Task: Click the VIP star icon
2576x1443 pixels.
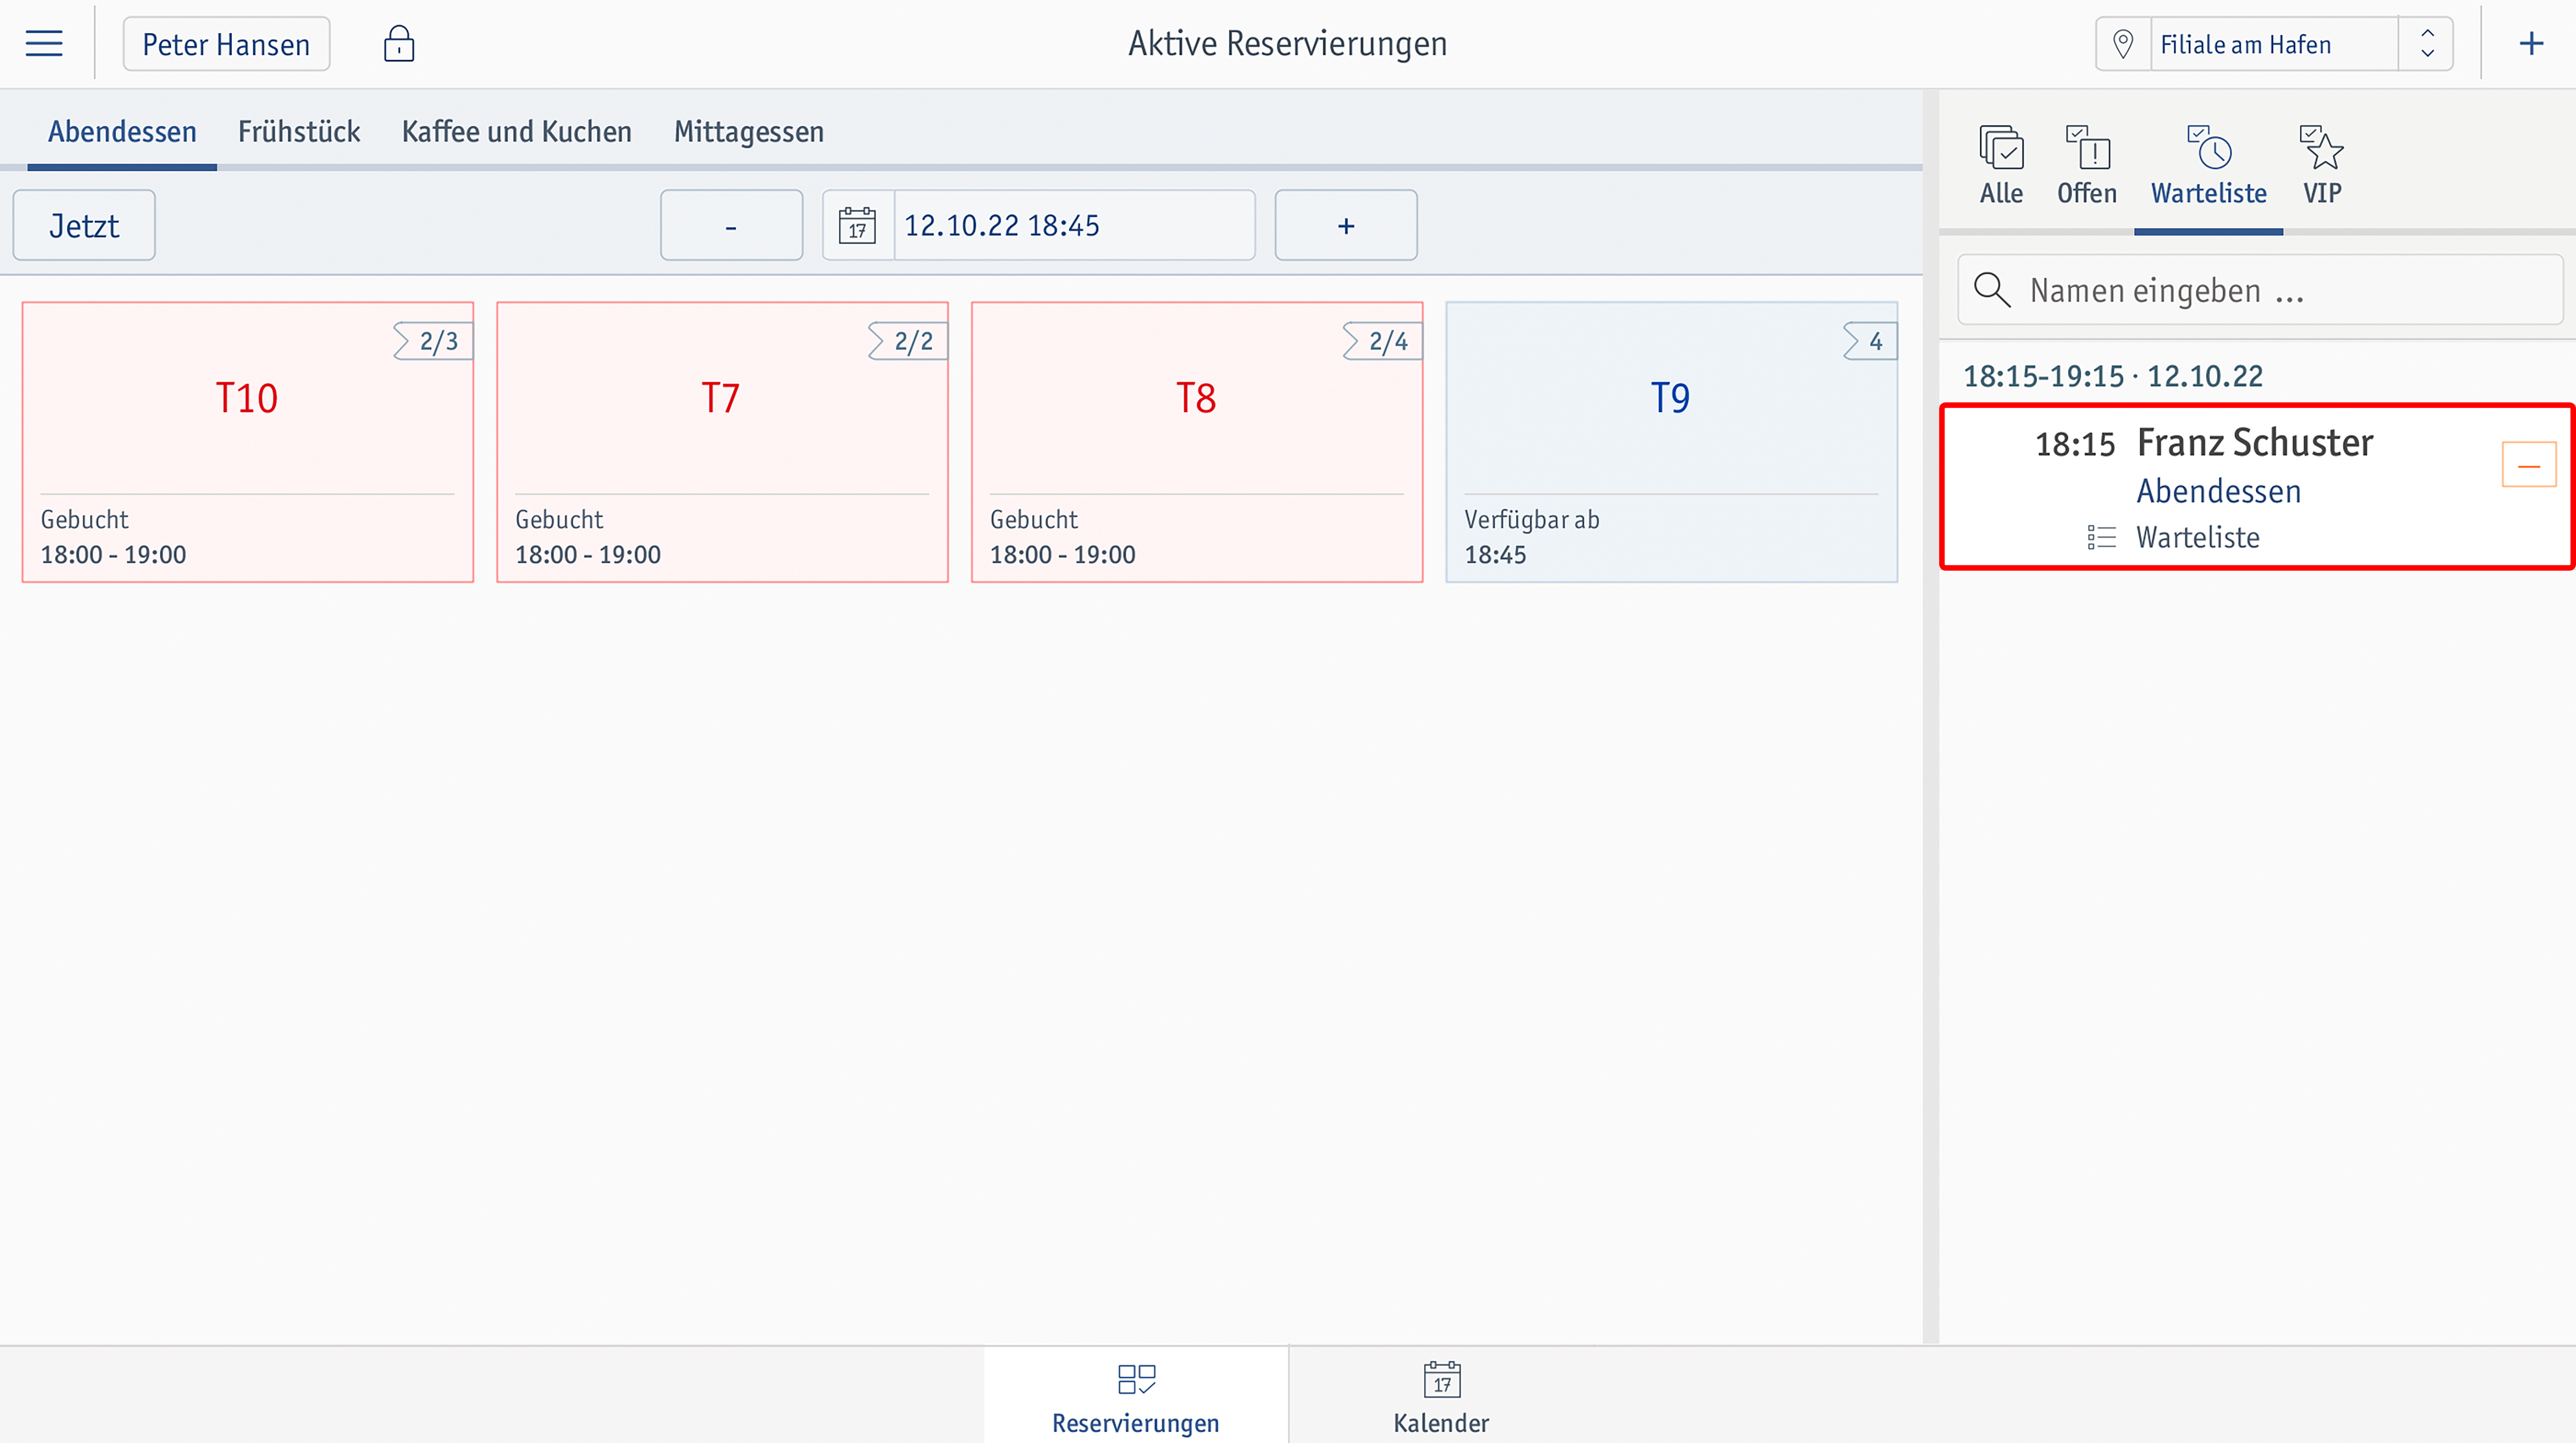Action: pyautogui.click(x=2321, y=148)
